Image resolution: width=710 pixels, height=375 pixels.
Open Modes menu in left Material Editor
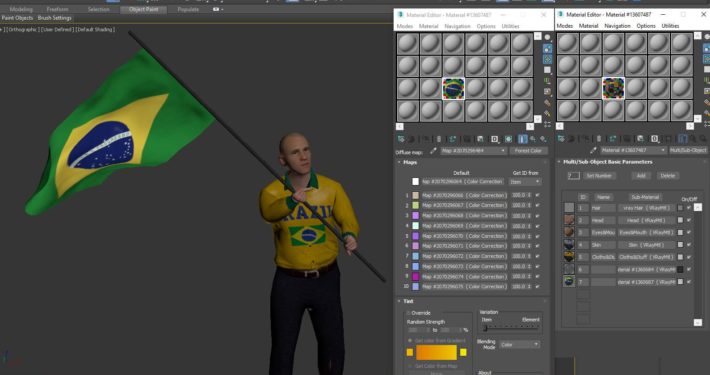[x=404, y=26]
